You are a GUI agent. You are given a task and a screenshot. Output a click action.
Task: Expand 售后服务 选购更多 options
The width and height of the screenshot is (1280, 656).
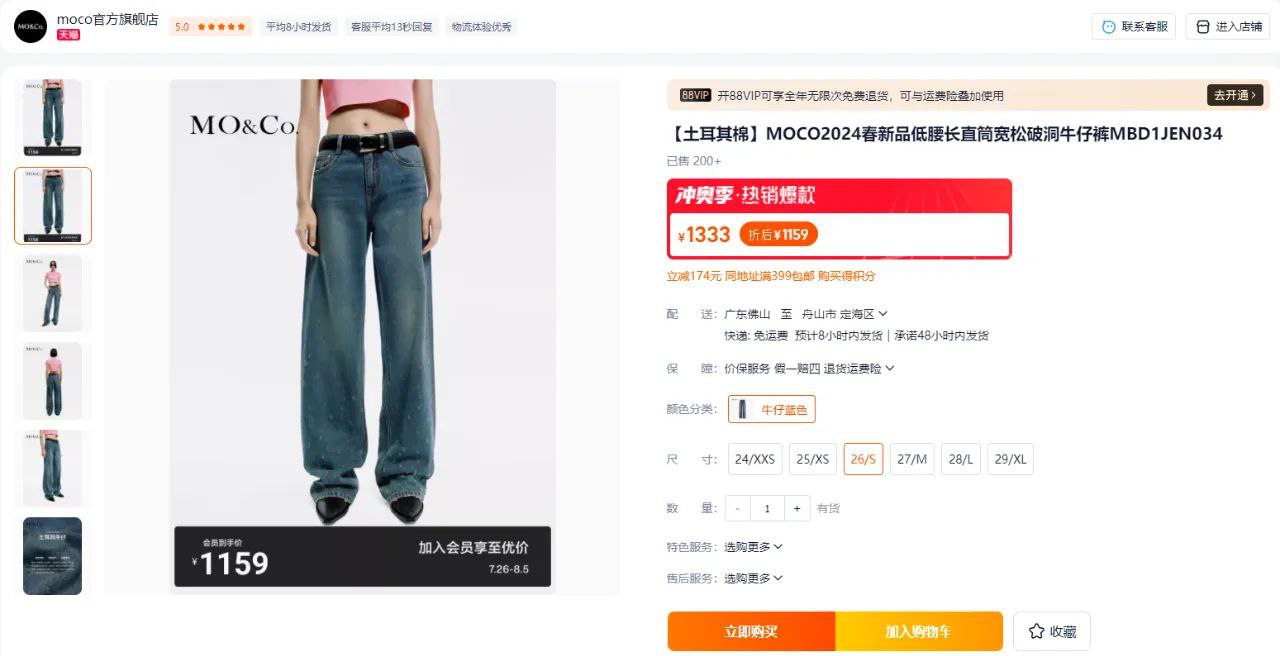[x=753, y=578]
